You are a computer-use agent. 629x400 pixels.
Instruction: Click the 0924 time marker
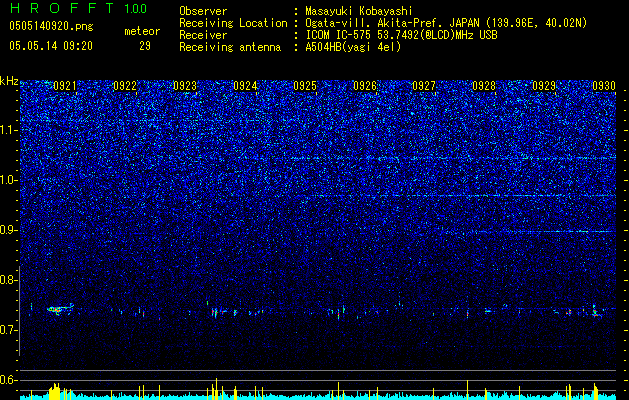245,86
